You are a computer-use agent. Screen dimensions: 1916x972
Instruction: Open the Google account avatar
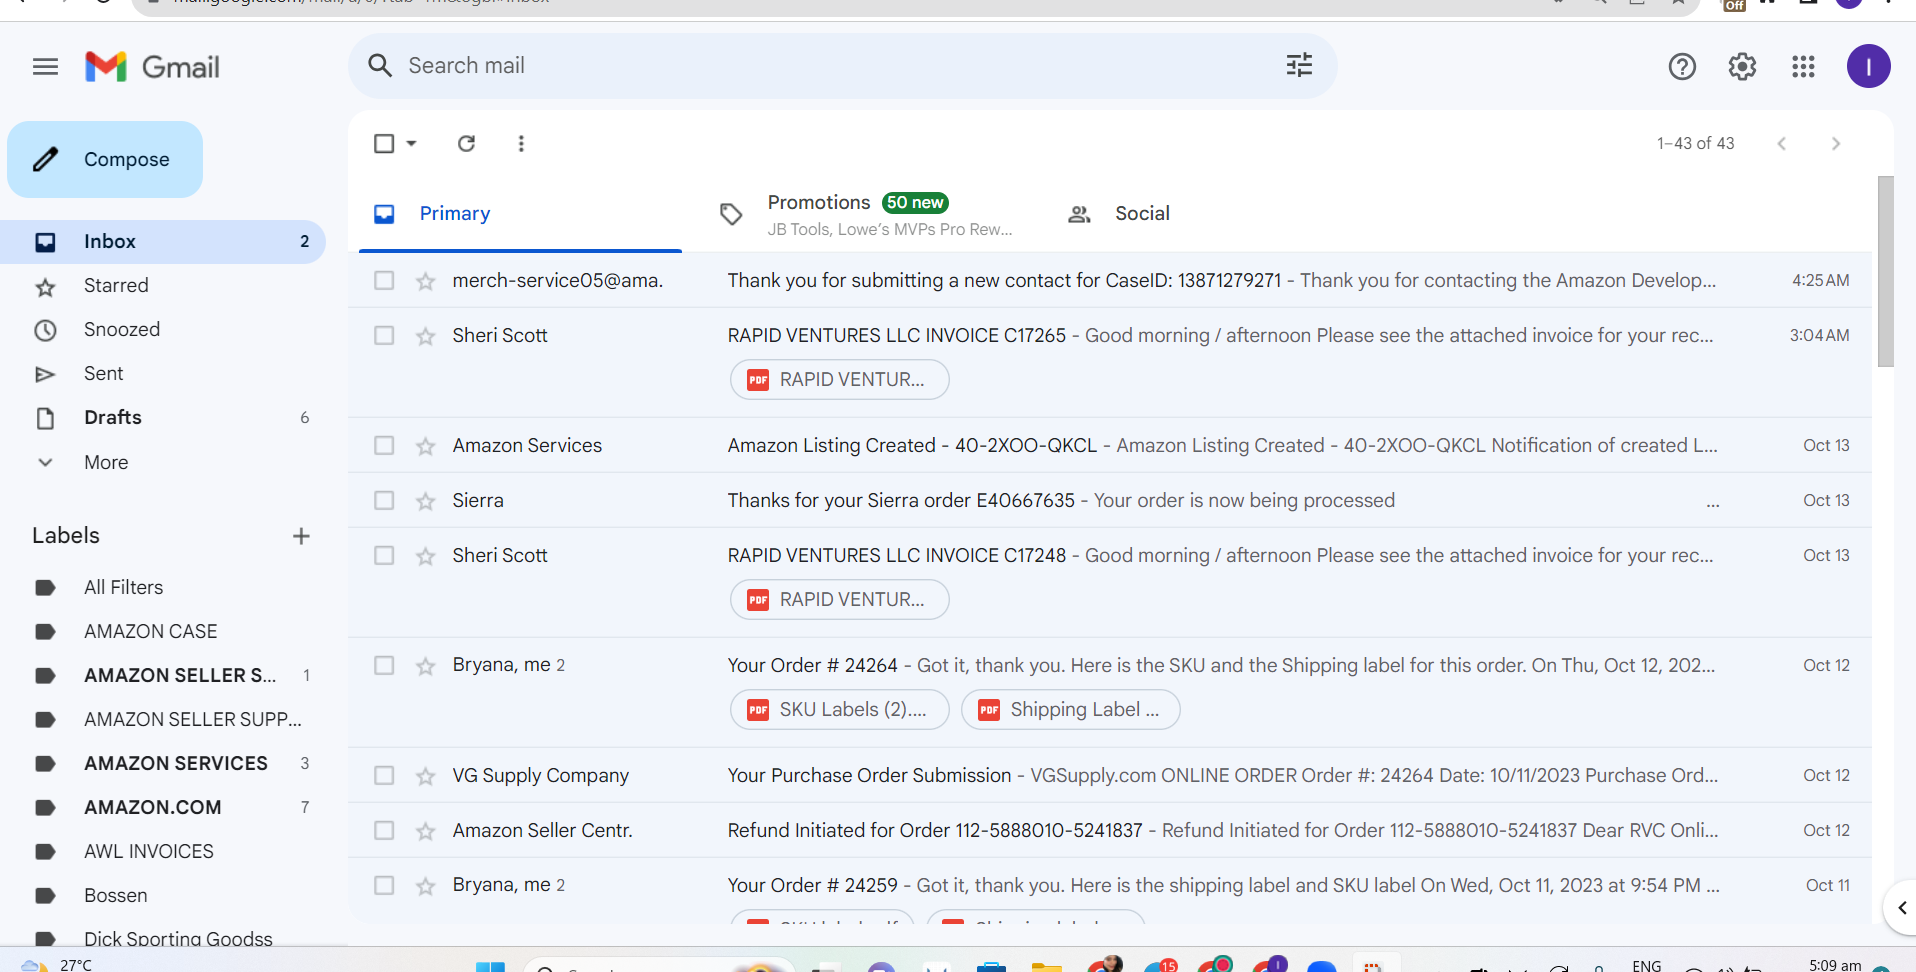pyautogui.click(x=1868, y=67)
